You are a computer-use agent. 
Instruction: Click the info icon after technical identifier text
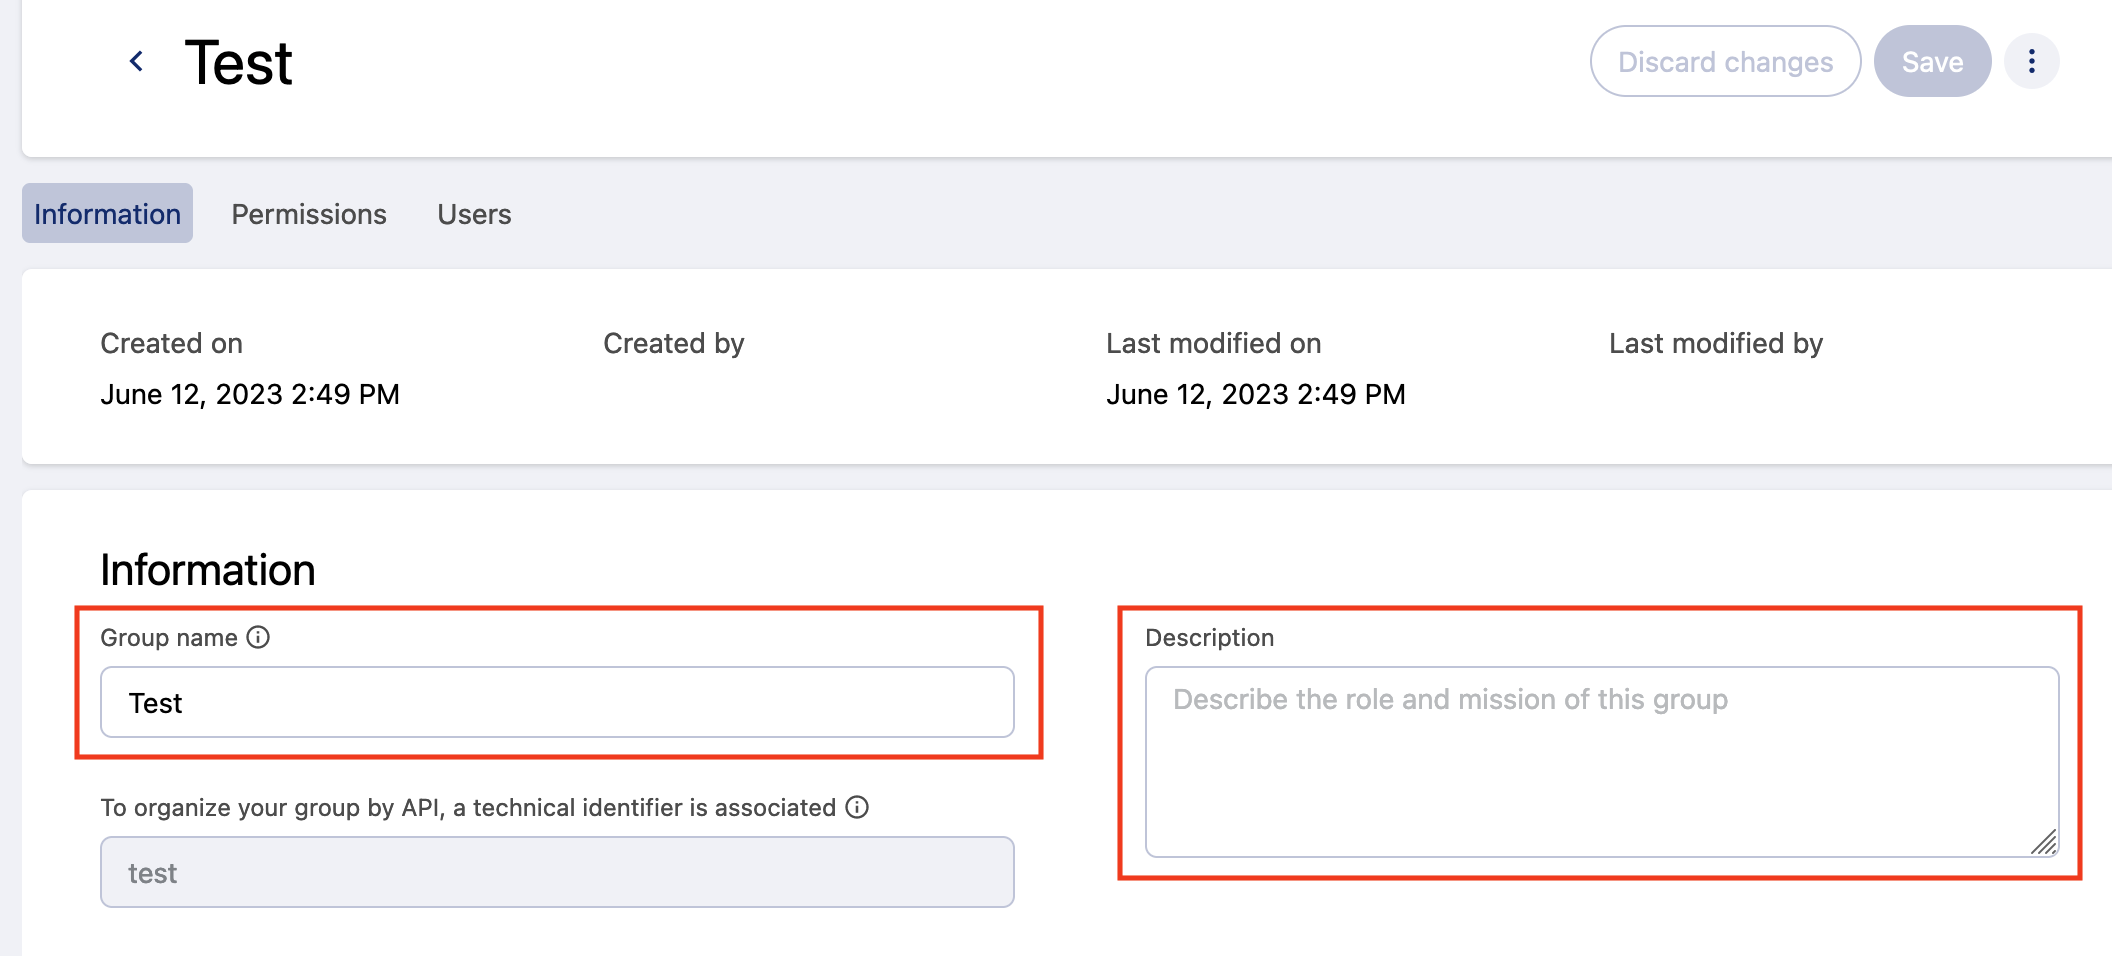857,807
